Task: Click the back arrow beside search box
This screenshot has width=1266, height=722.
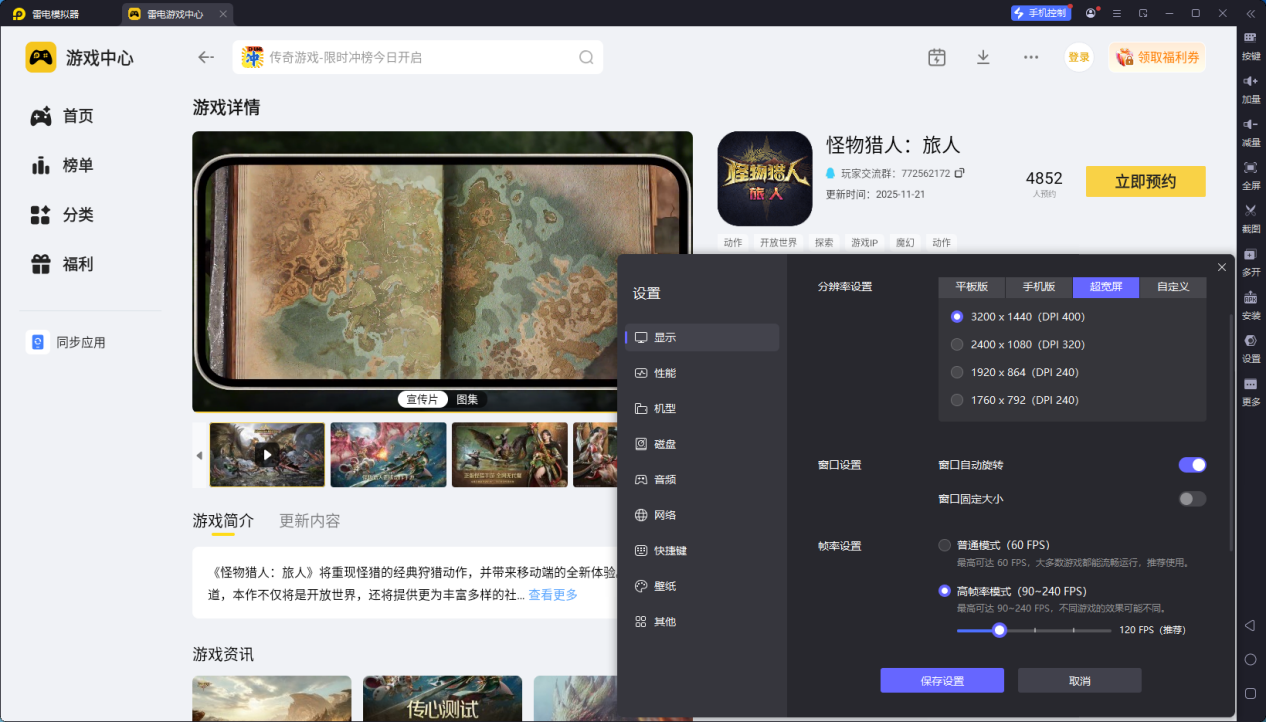Action: (206, 58)
